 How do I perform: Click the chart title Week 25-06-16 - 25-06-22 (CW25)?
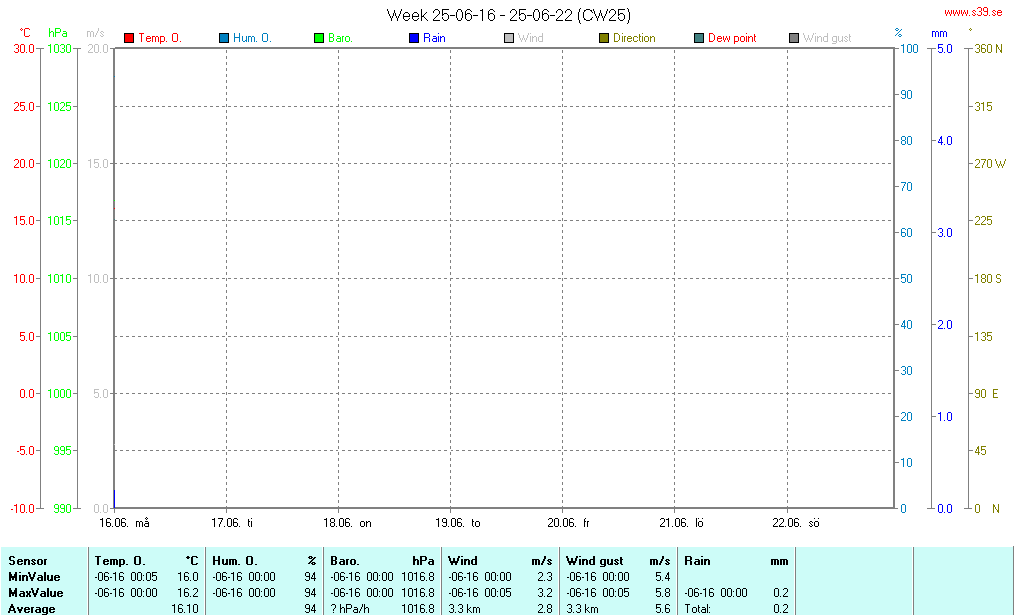[x=508, y=15]
